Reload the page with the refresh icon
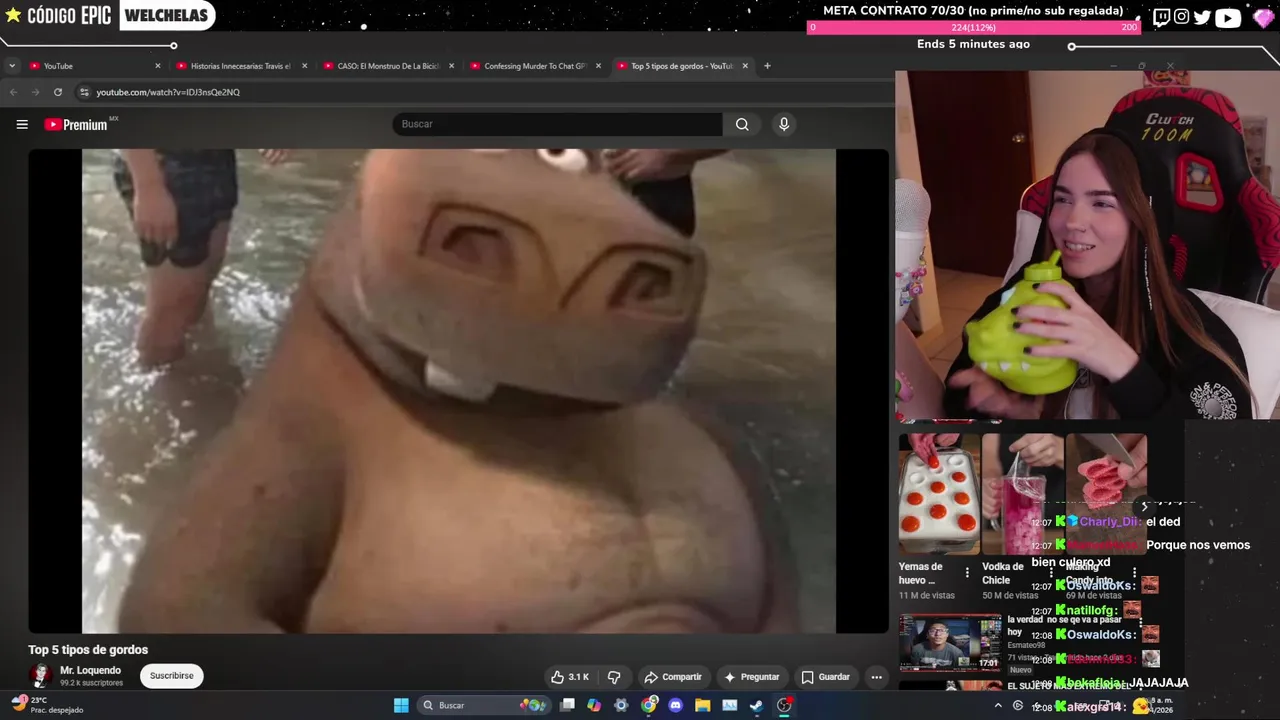The height and width of the screenshot is (720, 1280). click(x=58, y=92)
